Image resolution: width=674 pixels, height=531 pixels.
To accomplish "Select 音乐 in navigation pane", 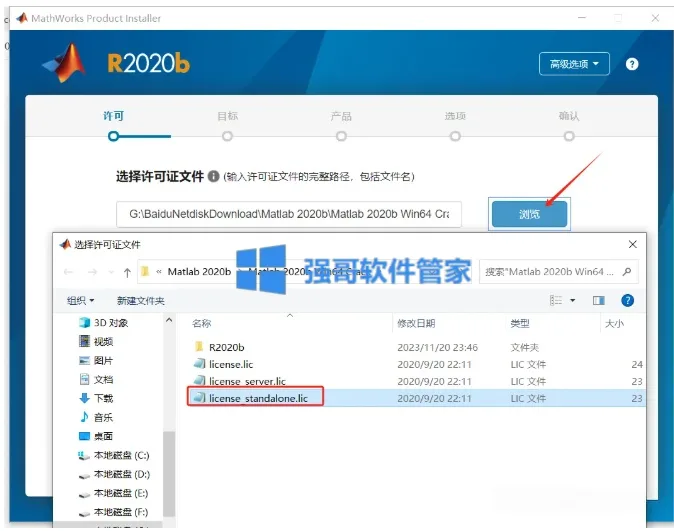I will (96, 417).
